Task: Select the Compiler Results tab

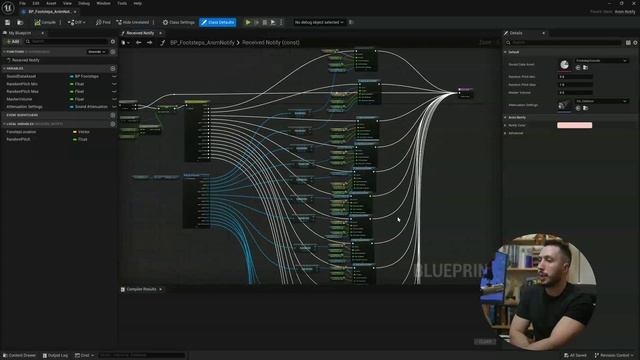Action: point(141,289)
